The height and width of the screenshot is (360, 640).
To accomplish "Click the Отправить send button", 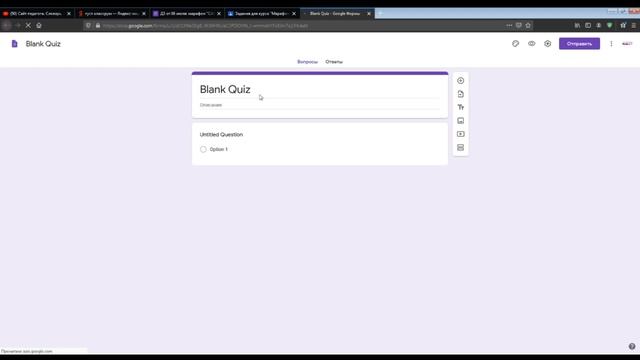I will (x=579, y=44).
